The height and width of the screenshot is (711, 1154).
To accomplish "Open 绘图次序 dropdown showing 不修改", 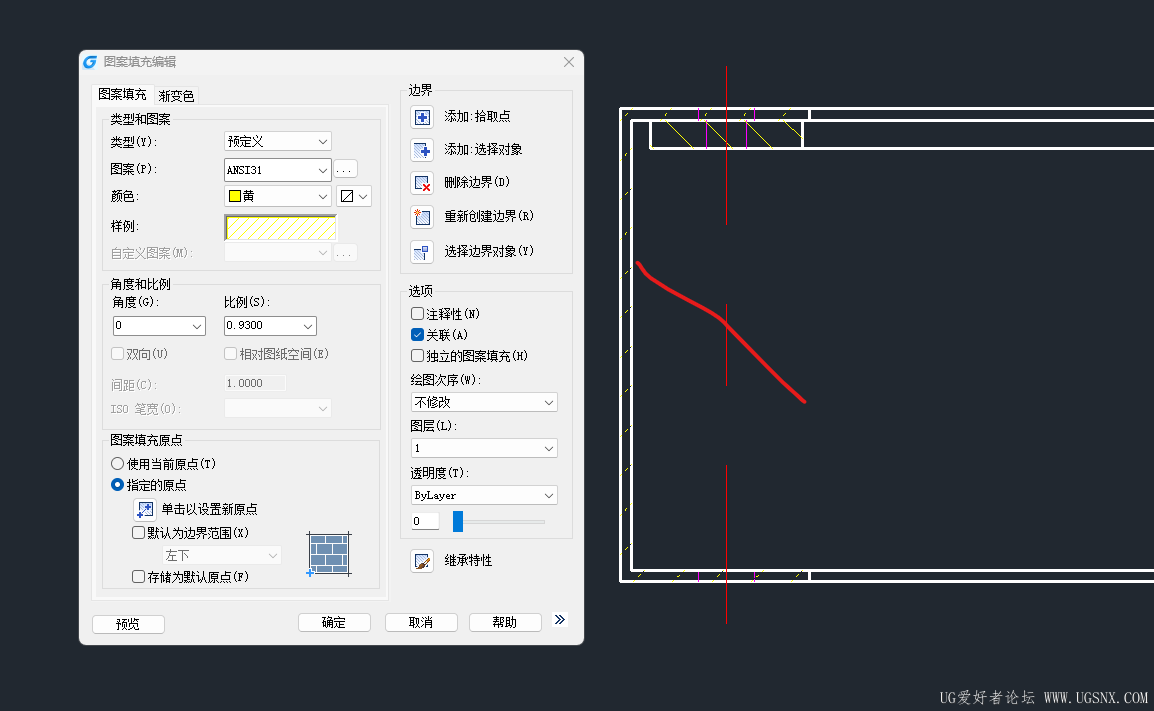I will [484, 402].
